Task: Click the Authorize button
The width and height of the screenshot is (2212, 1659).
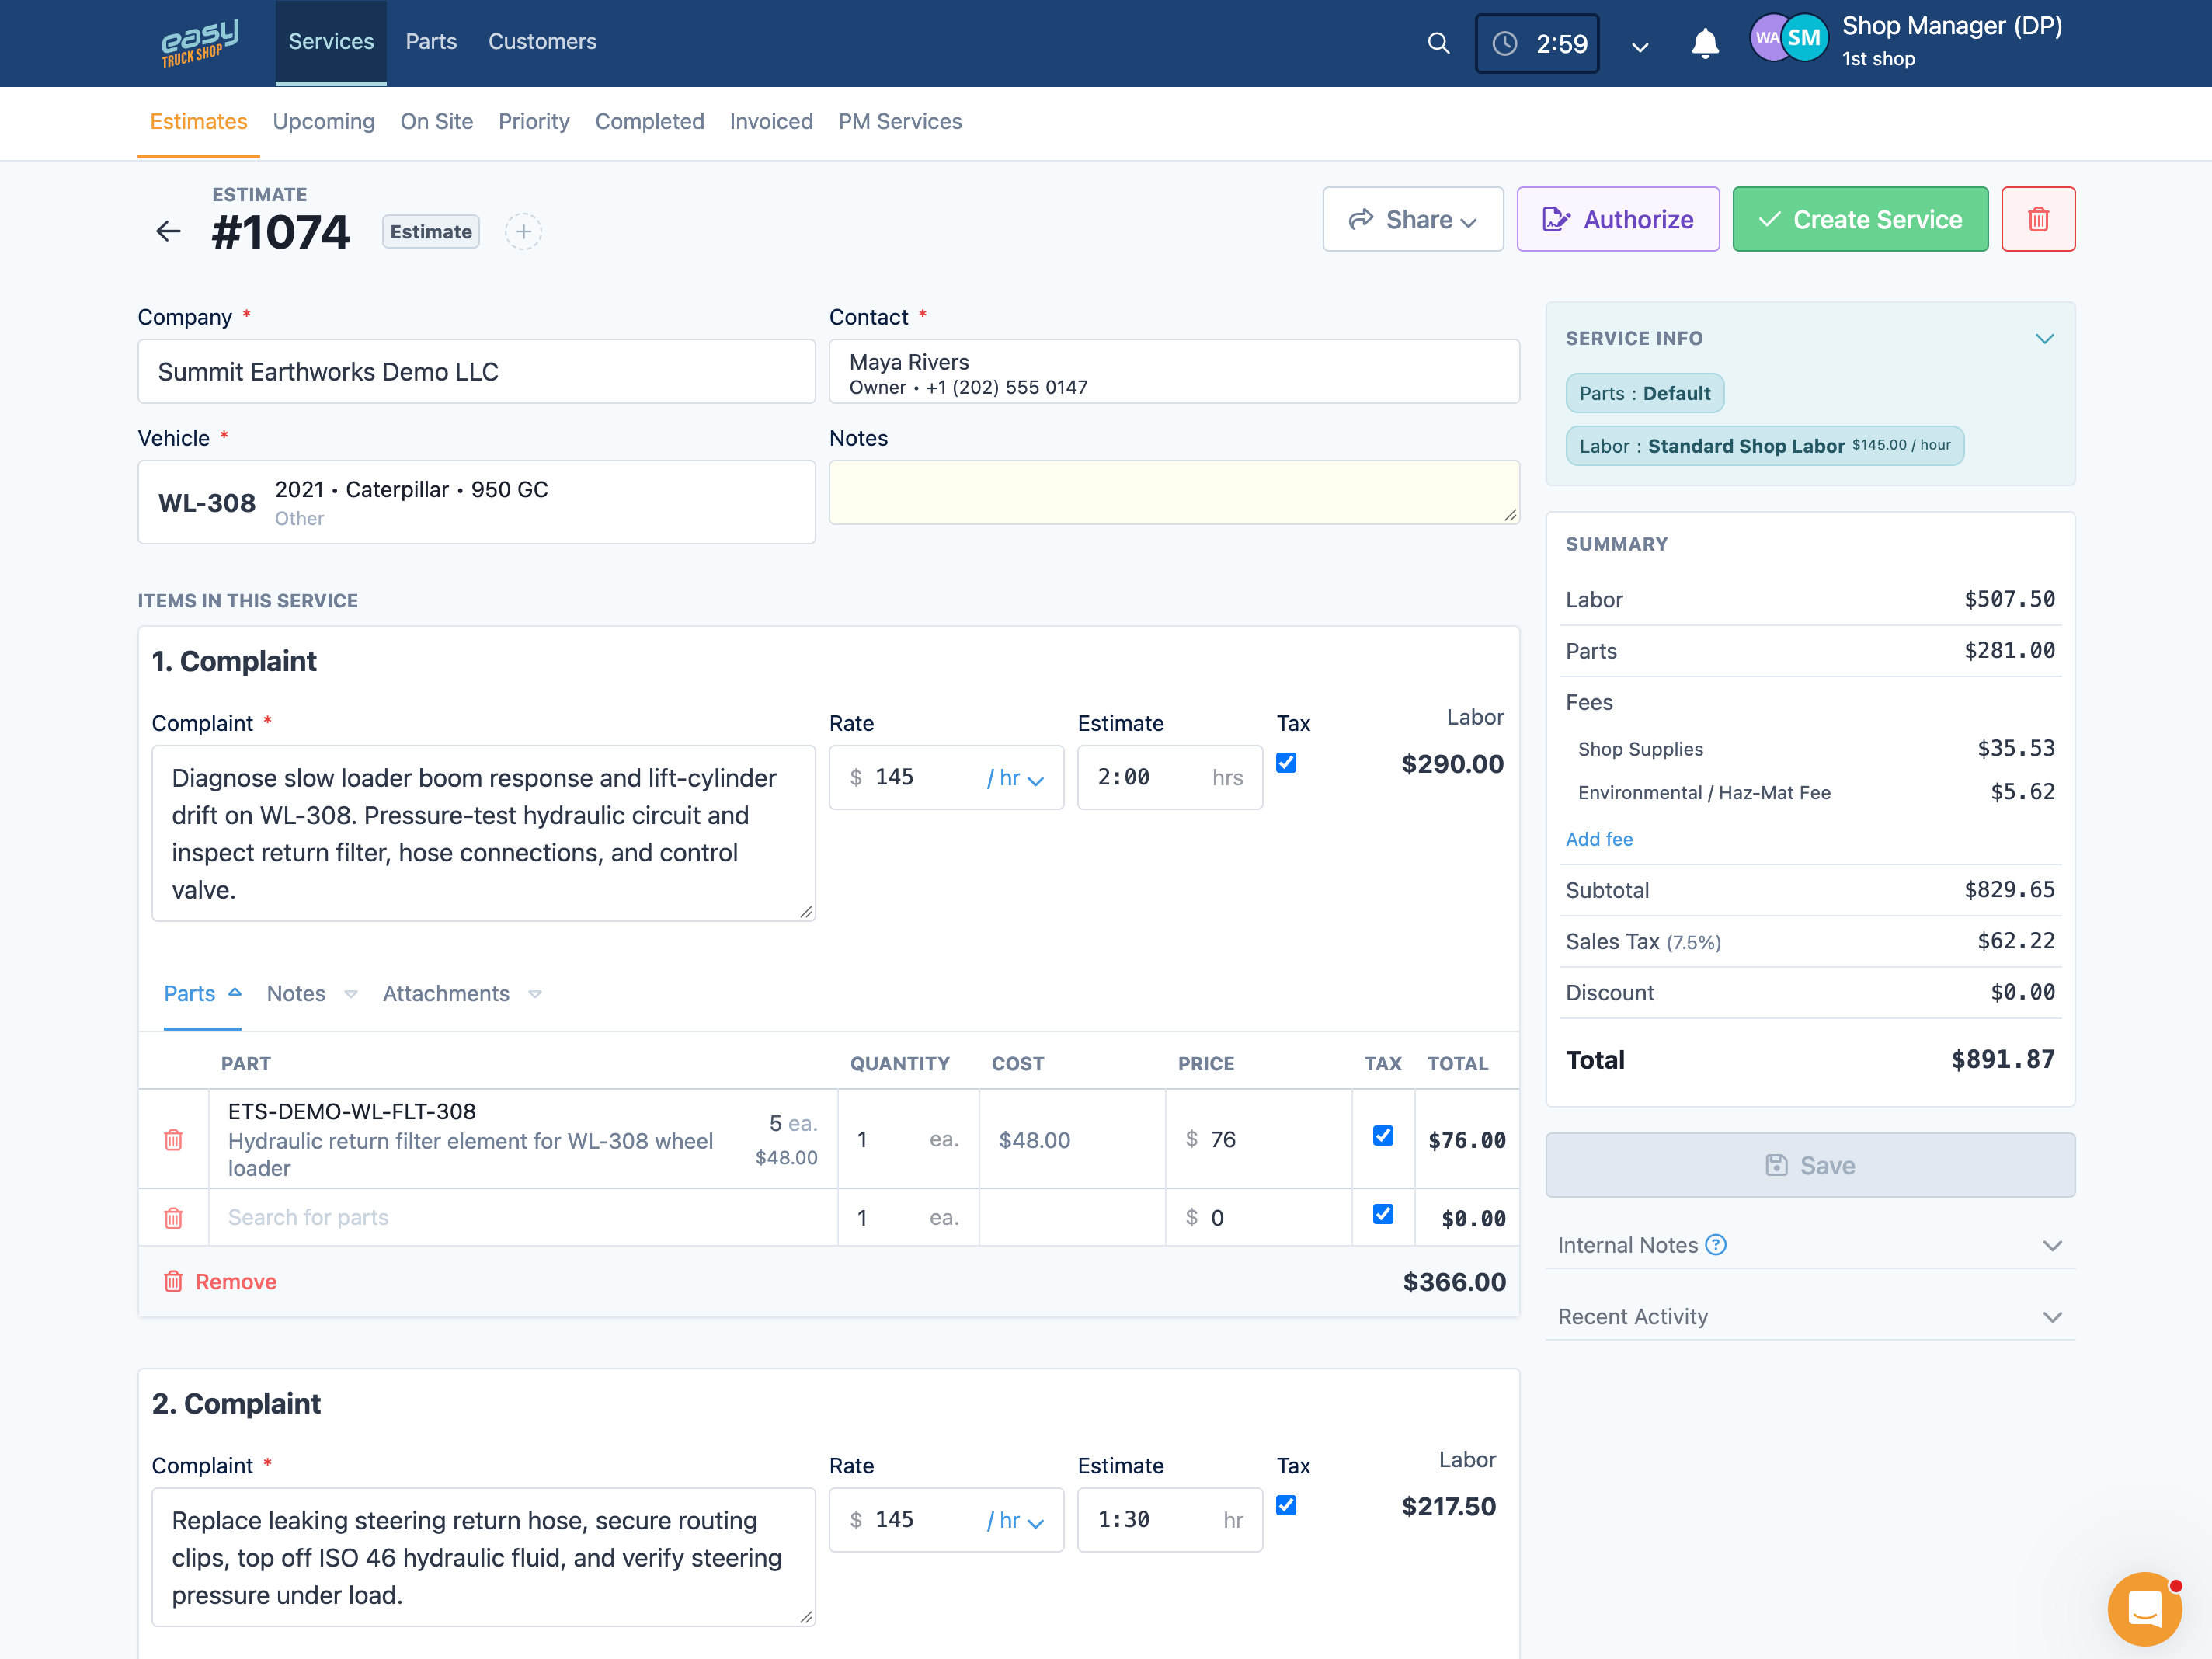Action: pos(1618,219)
